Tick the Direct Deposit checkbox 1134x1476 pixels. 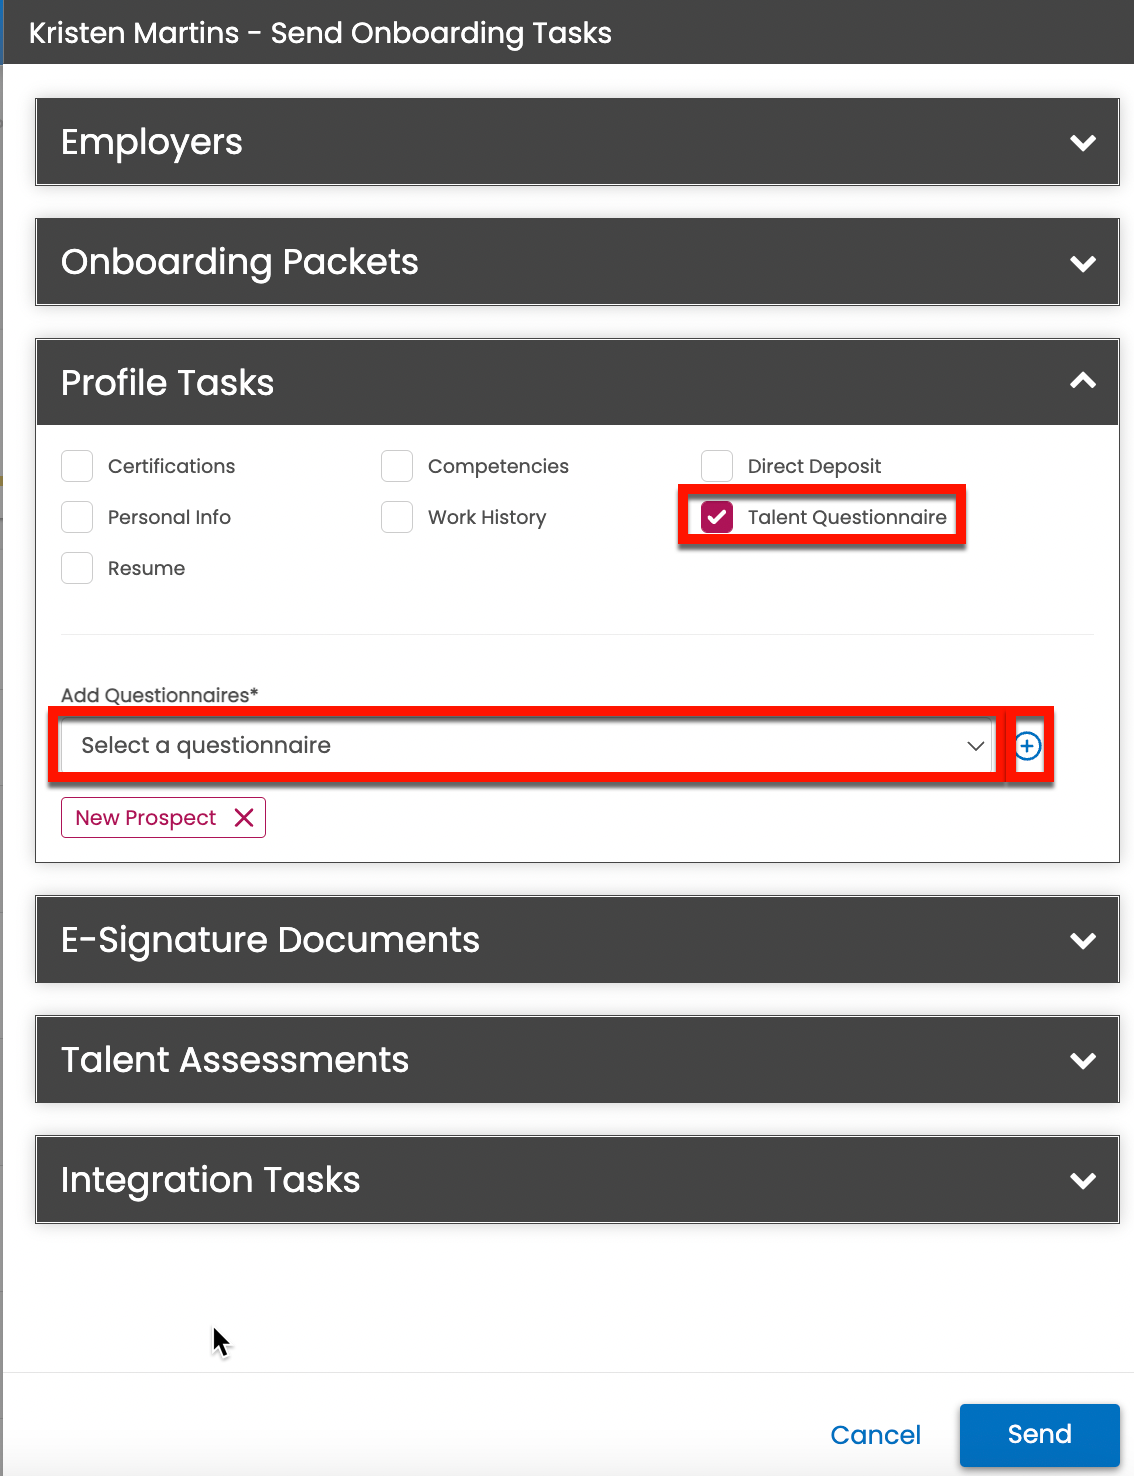(x=717, y=466)
